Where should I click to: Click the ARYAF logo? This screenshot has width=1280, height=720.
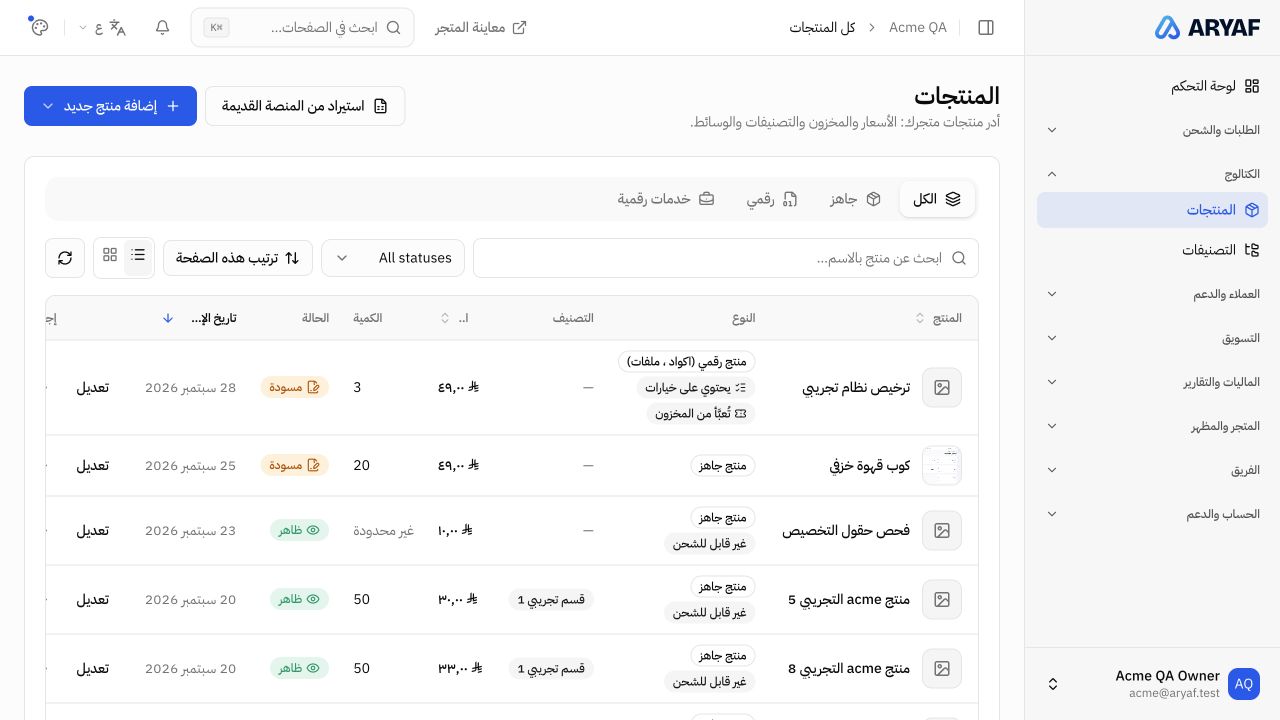click(x=1207, y=27)
